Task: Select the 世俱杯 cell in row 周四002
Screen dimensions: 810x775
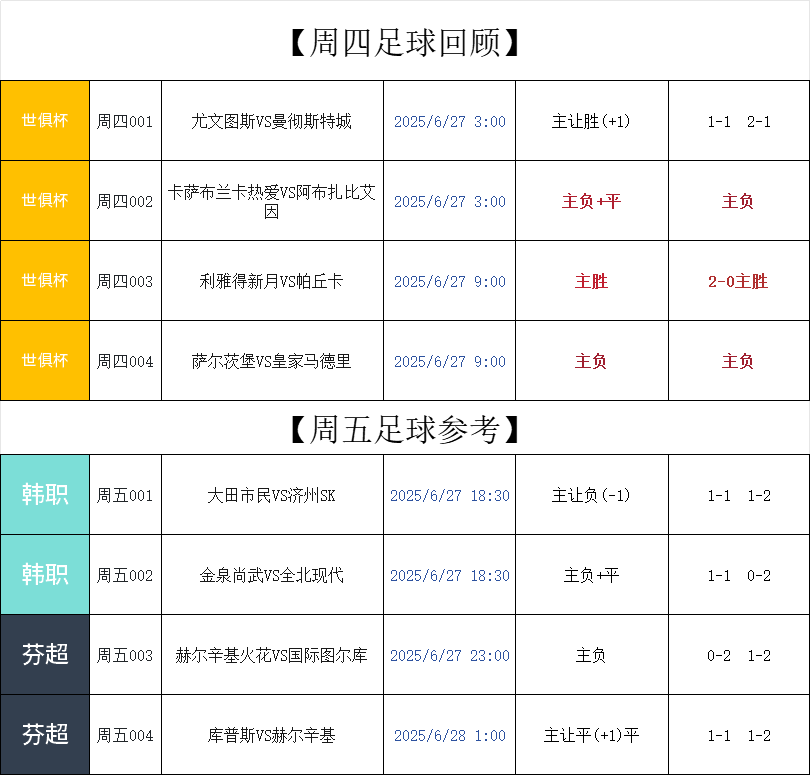Action: click(x=45, y=200)
